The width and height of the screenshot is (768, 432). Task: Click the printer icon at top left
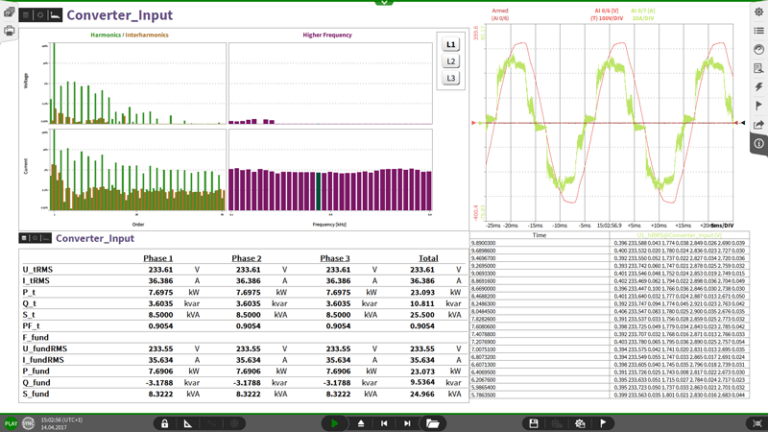tap(9, 31)
